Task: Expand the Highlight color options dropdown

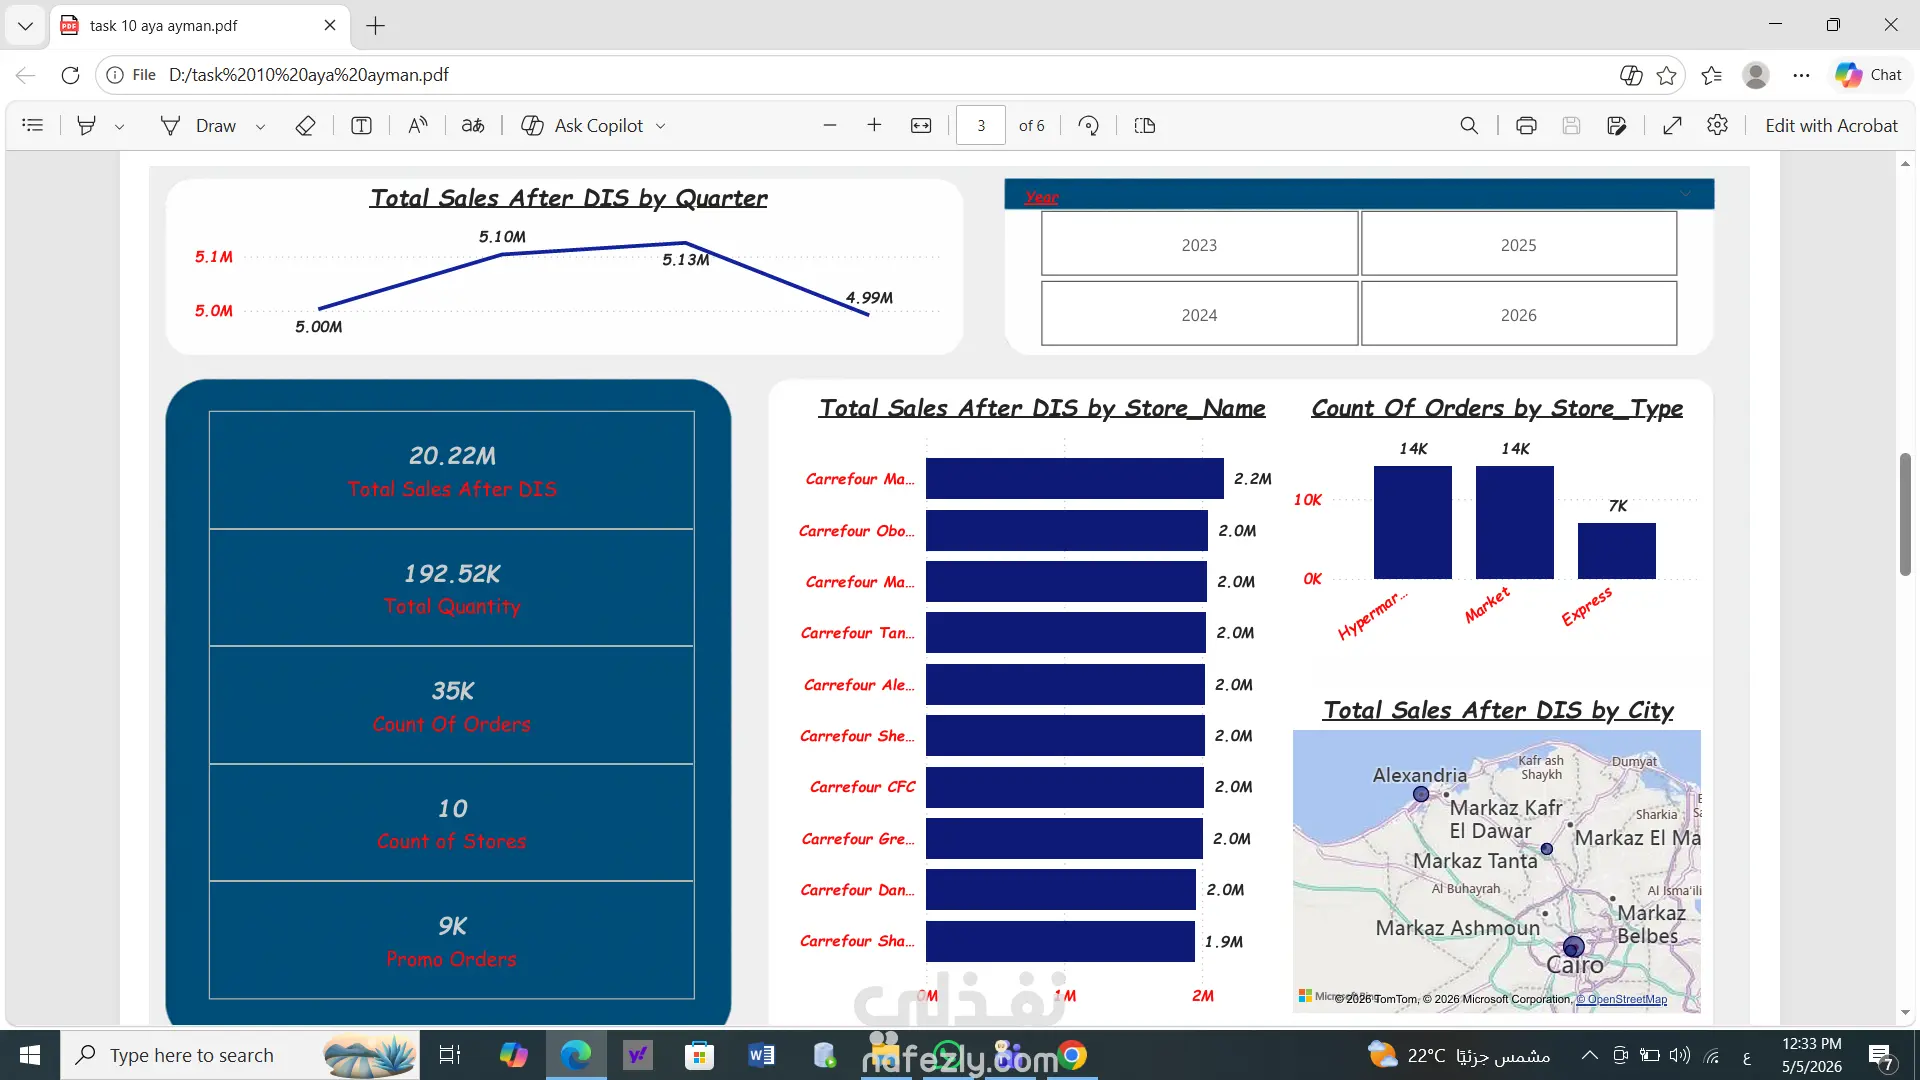Action: tap(119, 126)
